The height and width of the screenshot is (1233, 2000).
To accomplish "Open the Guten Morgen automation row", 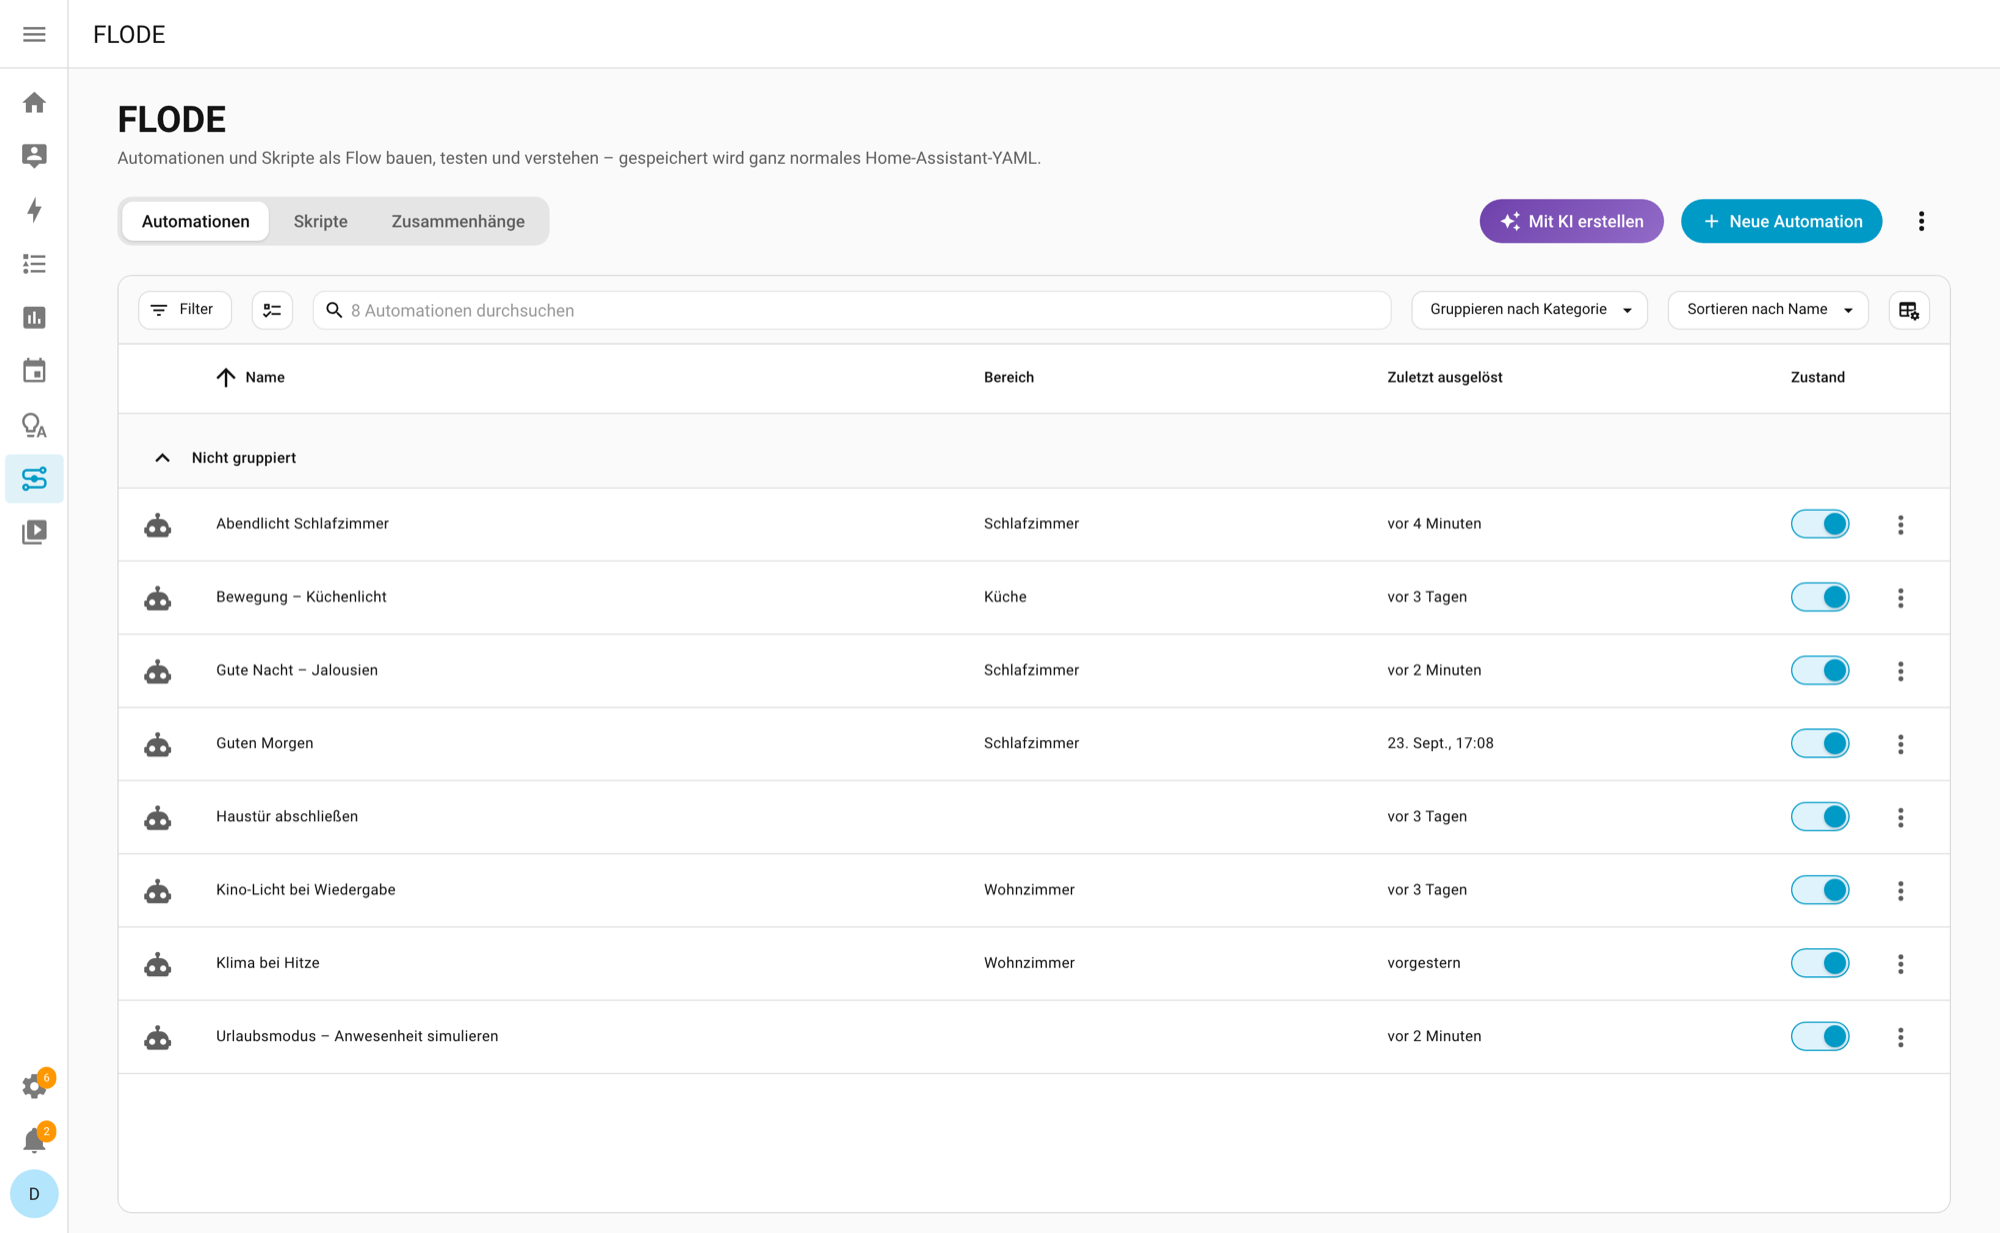I will point(1034,744).
